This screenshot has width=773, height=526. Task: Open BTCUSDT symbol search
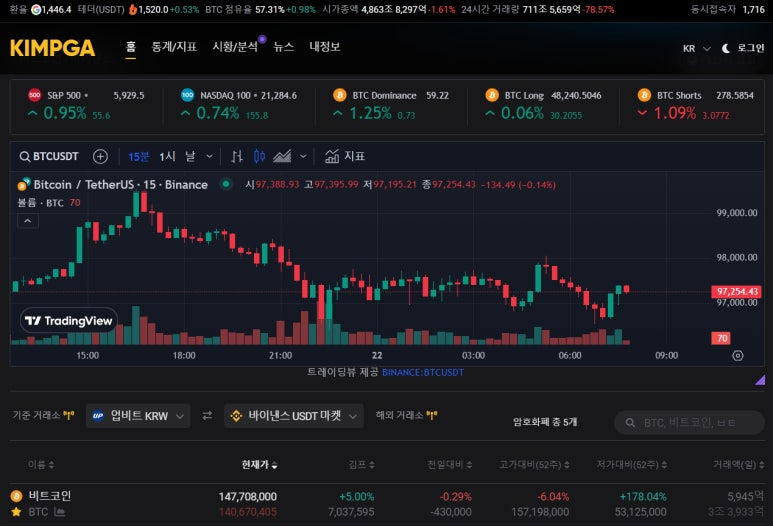(x=49, y=157)
